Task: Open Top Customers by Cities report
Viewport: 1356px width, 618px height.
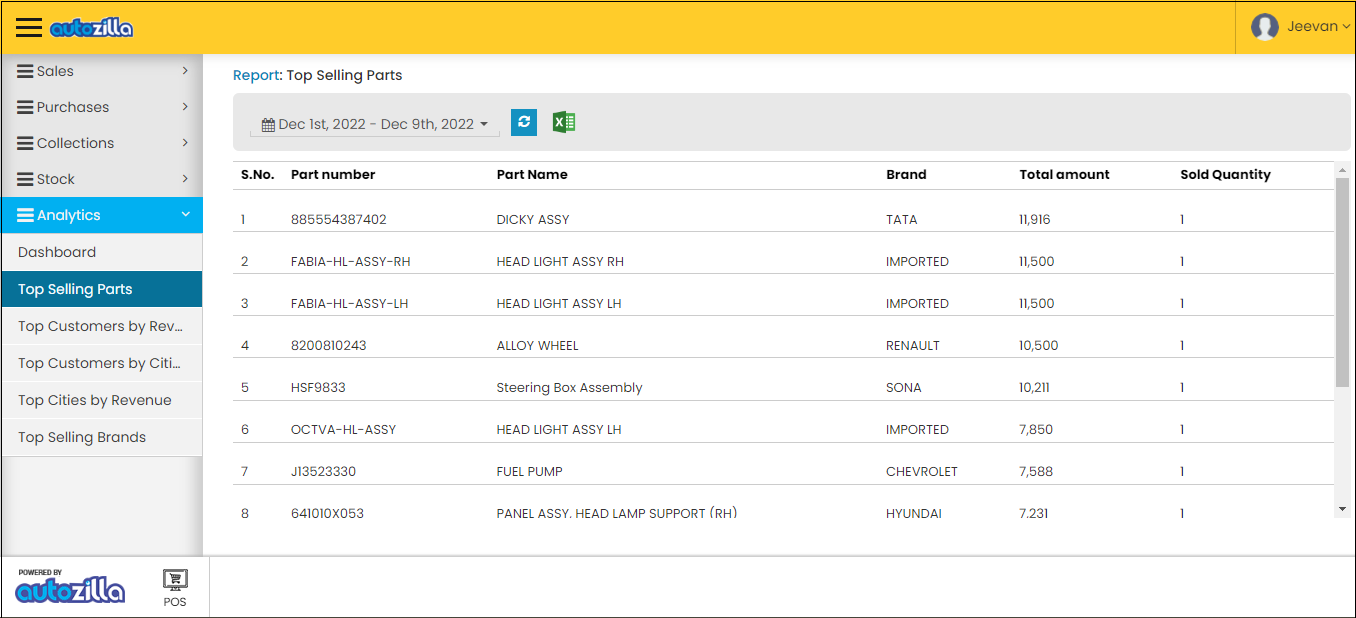Action: 102,363
